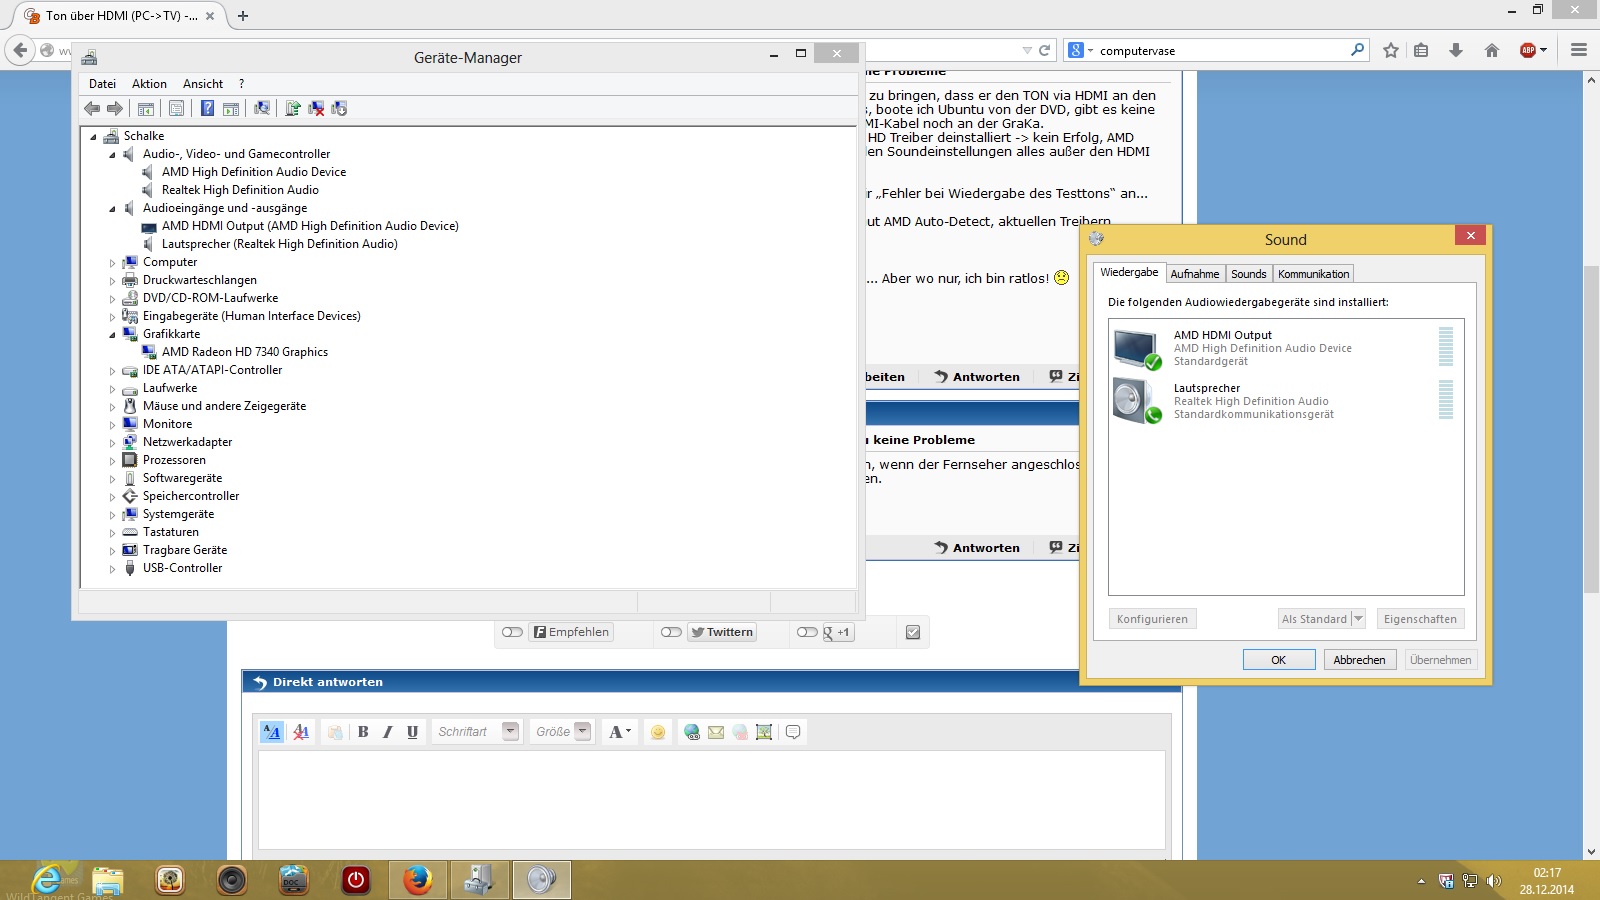Insert link icon in reply editor

click(692, 732)
